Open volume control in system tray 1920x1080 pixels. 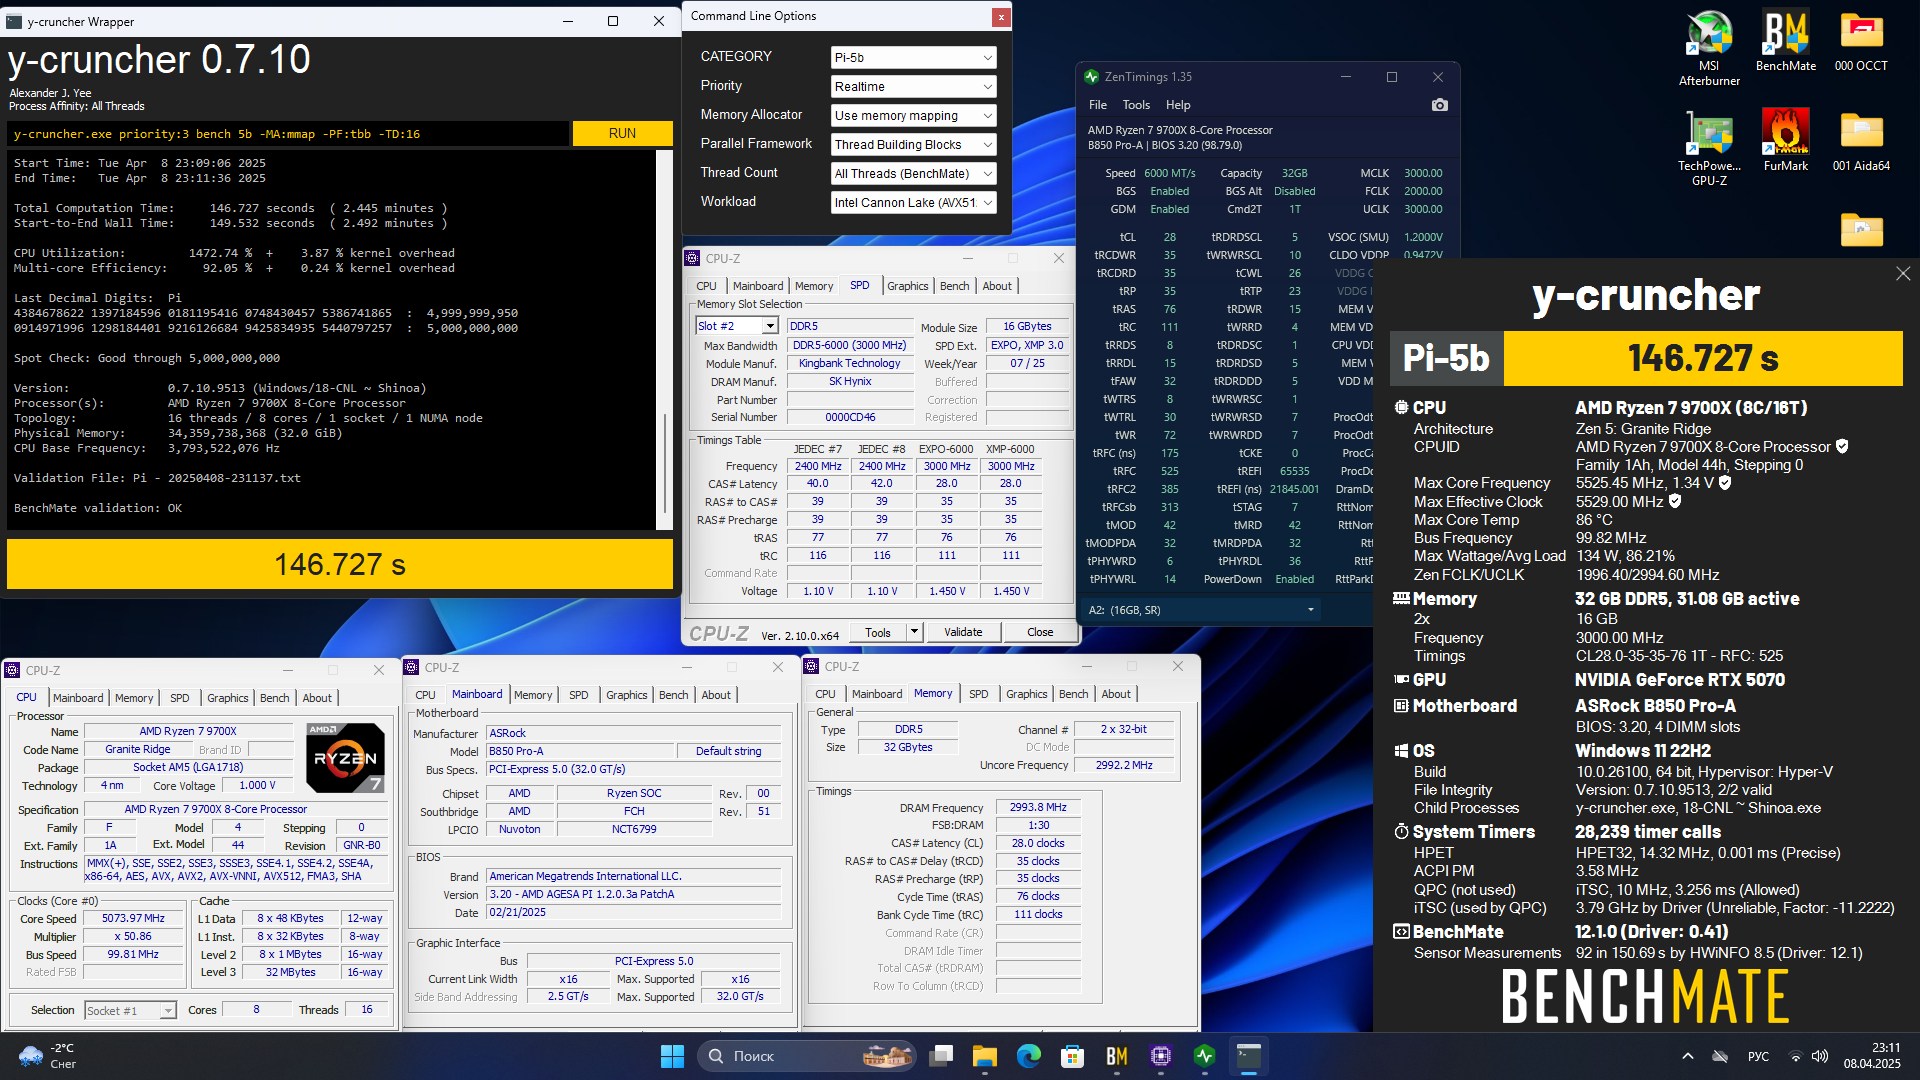(x=1820, y=1056)
